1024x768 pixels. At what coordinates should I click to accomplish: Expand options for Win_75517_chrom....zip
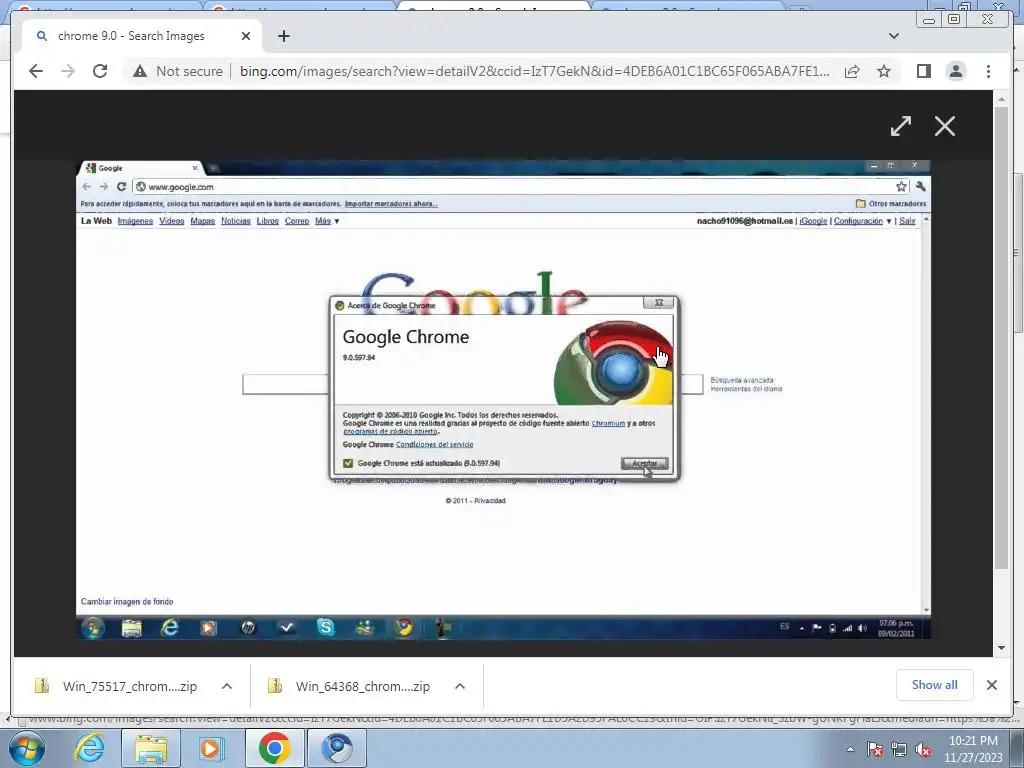click(227, 686)
